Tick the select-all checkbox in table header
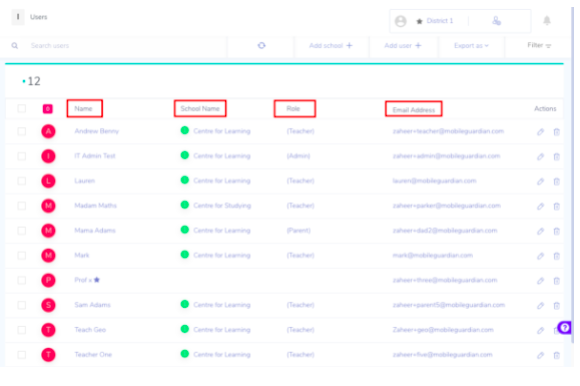 tap(22, 108)
